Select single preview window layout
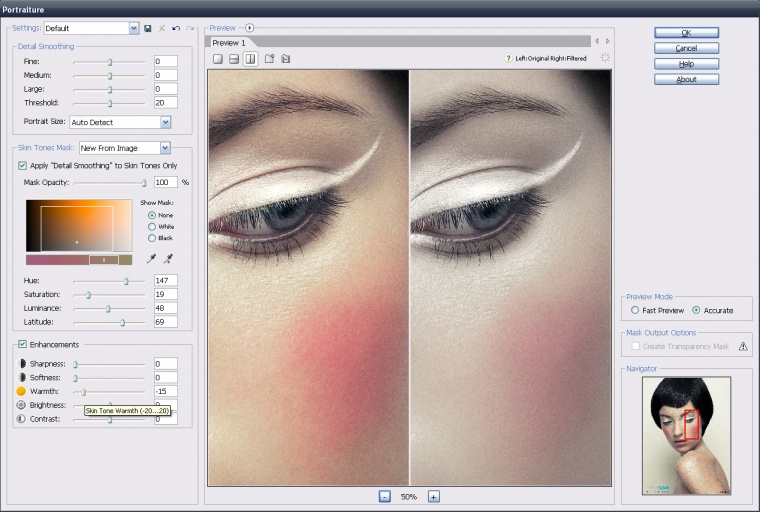 pyautogui.click(x=218, y=59)
